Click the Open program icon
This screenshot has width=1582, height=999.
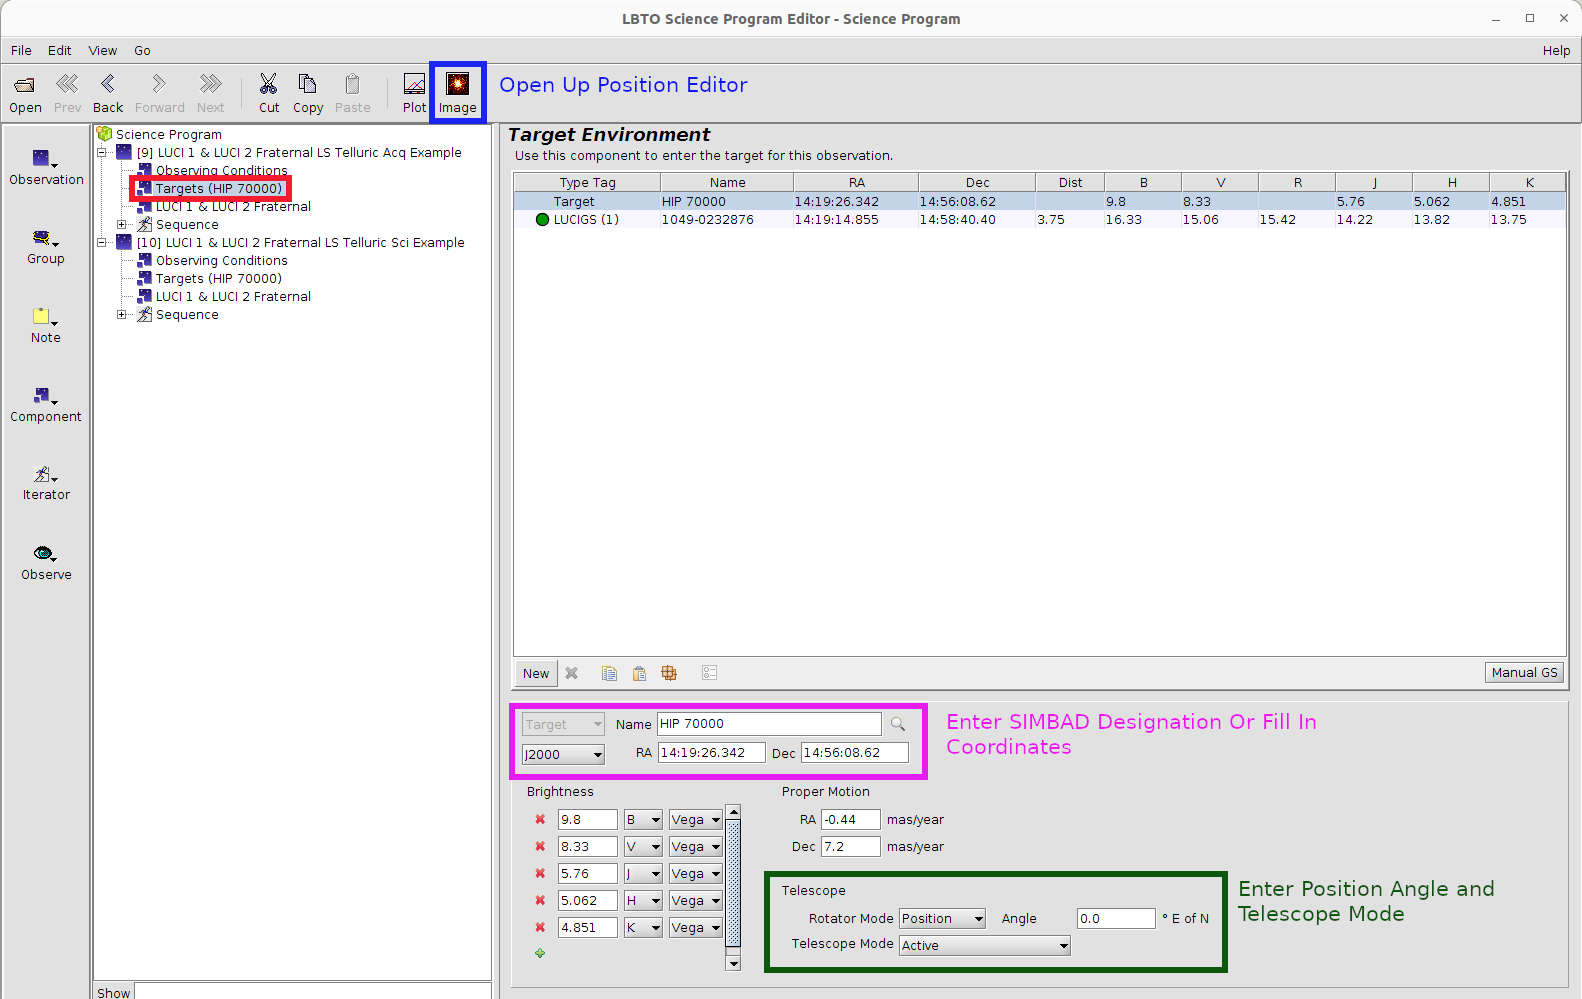pos(25,85)
